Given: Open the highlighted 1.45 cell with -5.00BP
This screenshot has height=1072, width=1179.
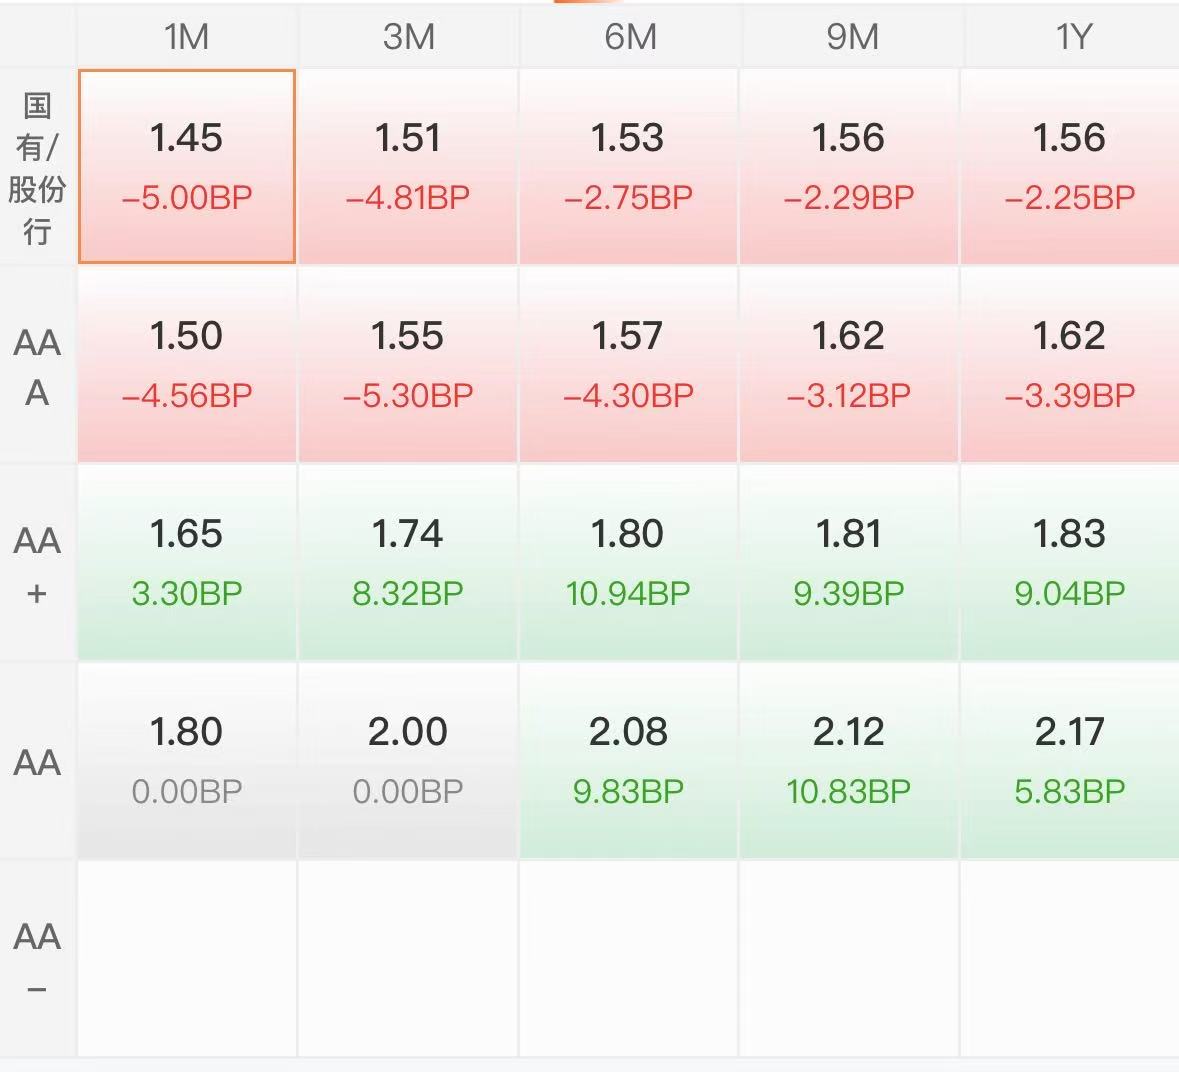Looking at the screenshot, I should pyautogui.click(x=186, y=167).
